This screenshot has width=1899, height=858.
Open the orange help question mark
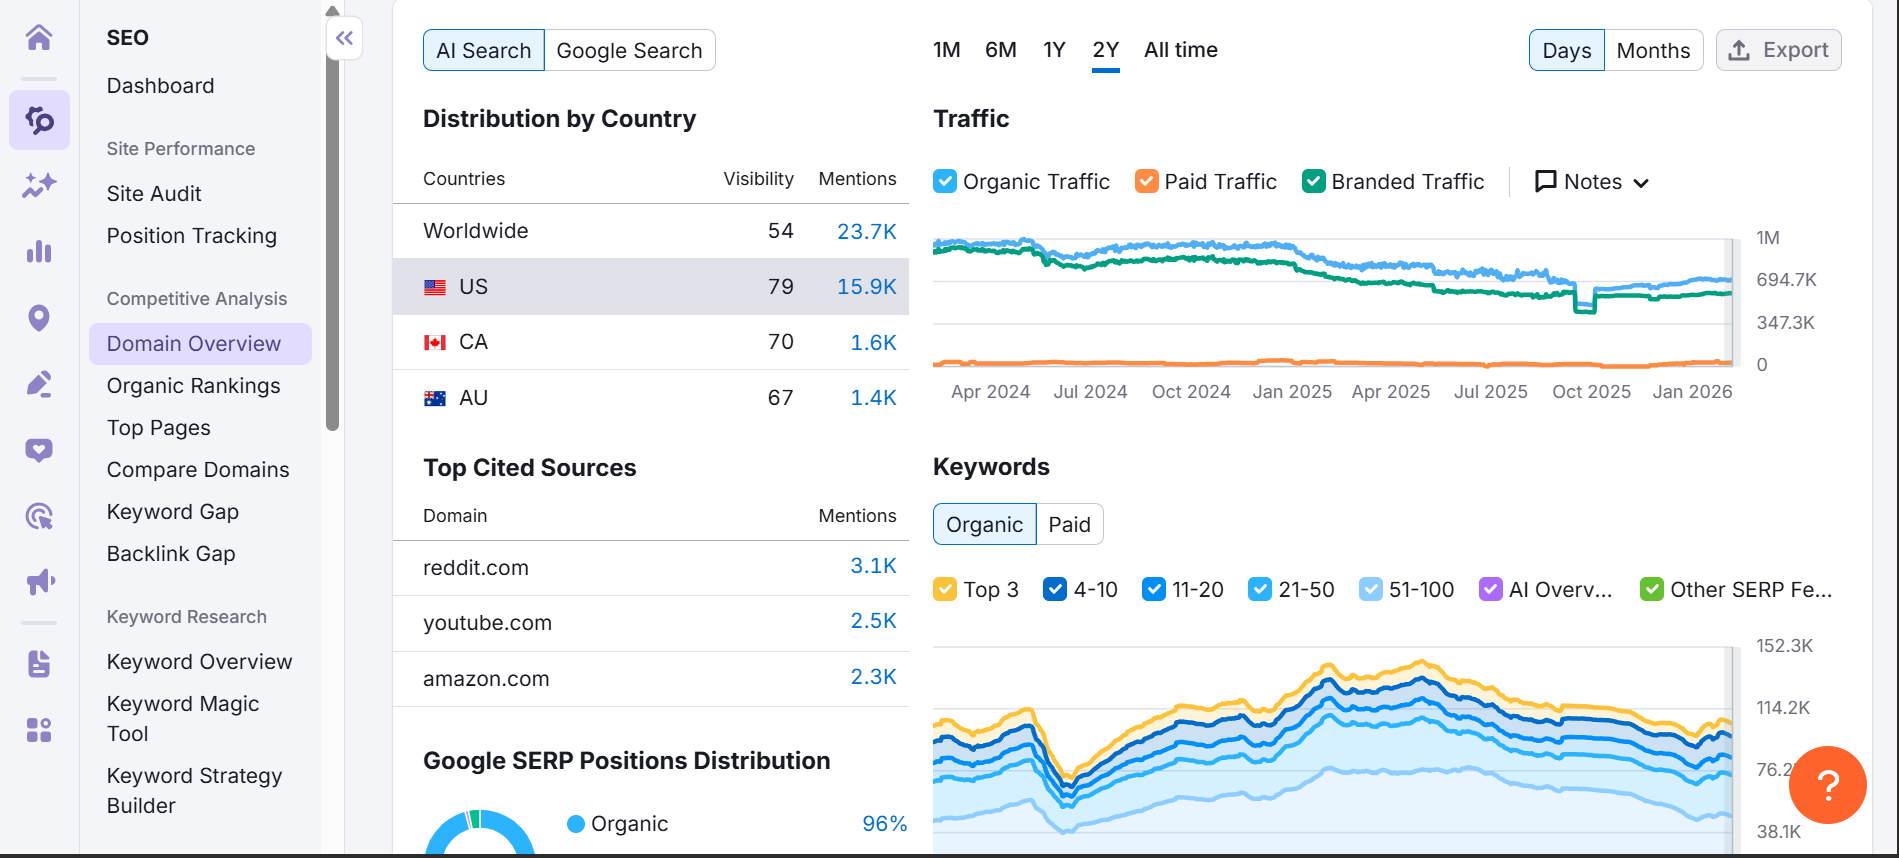tap(1828, 785)
